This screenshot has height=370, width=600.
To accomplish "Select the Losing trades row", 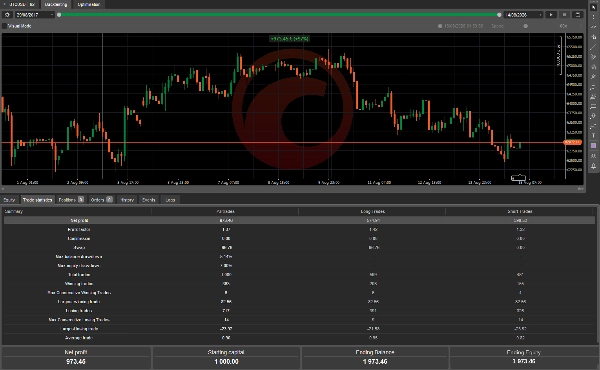I will click(299, 311).
